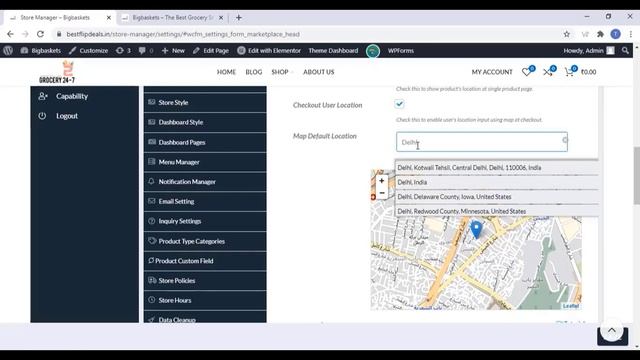Open the updates counter showing 3

pos(123,51)
